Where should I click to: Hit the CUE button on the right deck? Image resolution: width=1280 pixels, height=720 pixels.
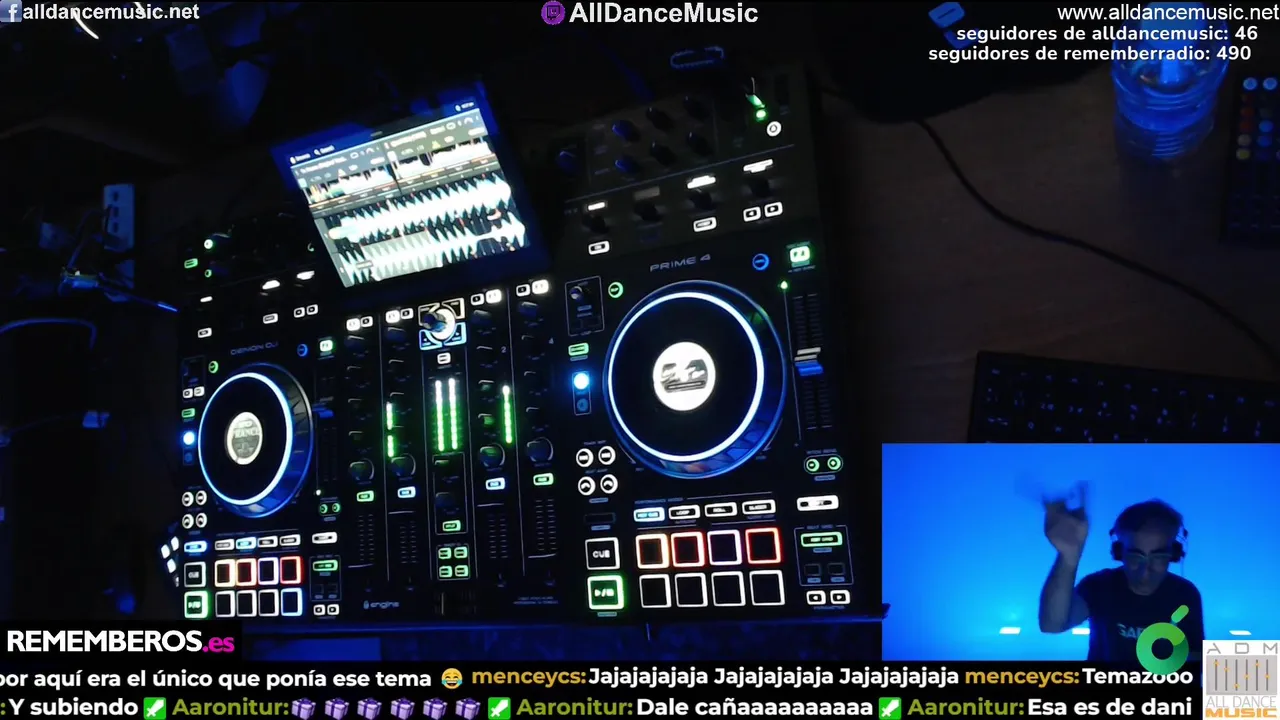(602, 553)
